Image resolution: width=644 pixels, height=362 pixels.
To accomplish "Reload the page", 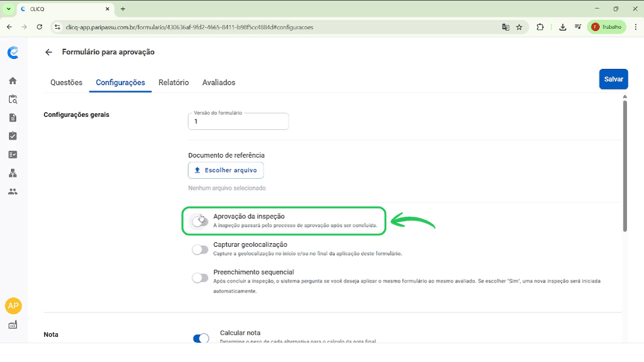I will (x=39, y=27).
